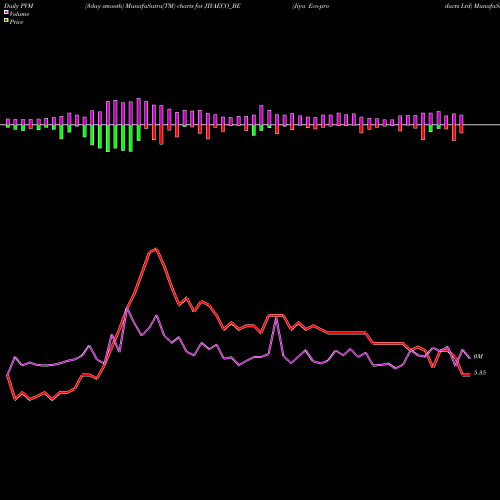Click the '5.85' price line end label

pos(480,373)
